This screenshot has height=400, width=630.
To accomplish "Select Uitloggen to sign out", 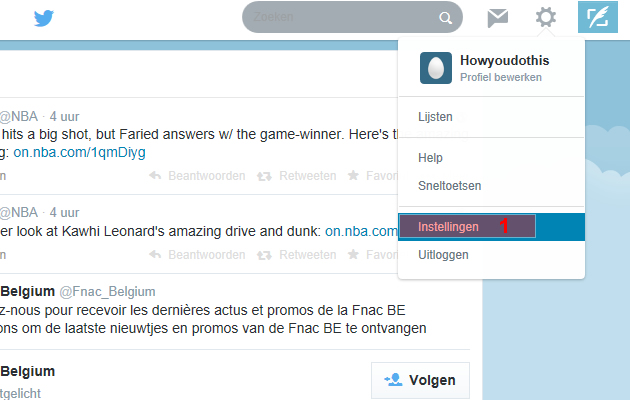I will (x=443, y=255).
